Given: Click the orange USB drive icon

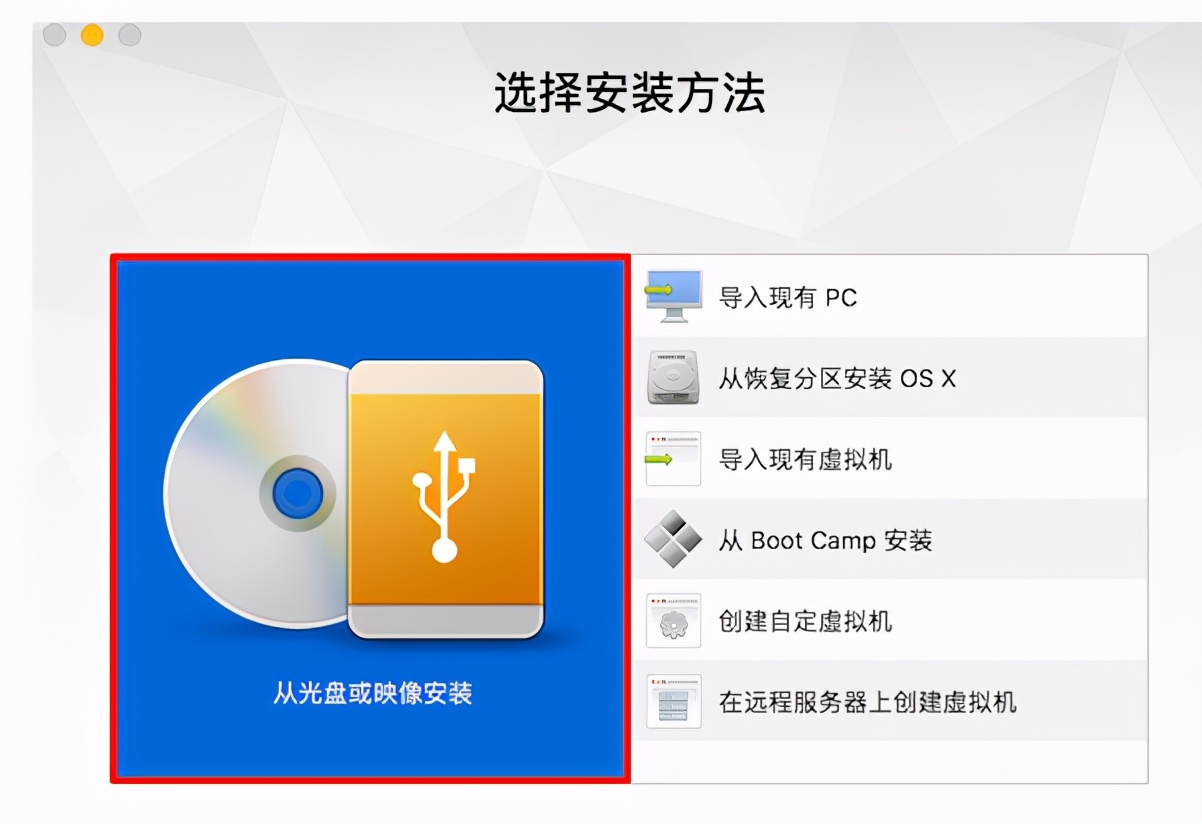Looking at the screenshot, I should click(446, 499).
